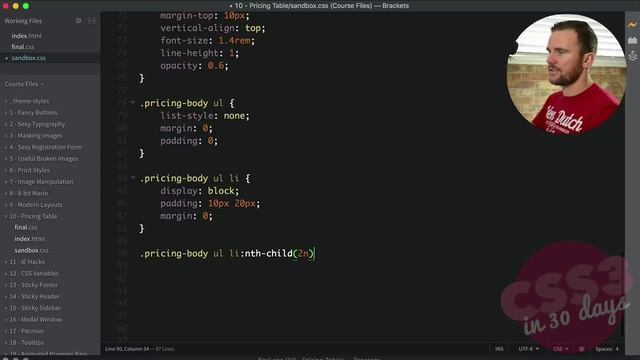Toggle the INS insert mode indicator
This screenshot has height=360, width=640.
click(x=499, y=349)
